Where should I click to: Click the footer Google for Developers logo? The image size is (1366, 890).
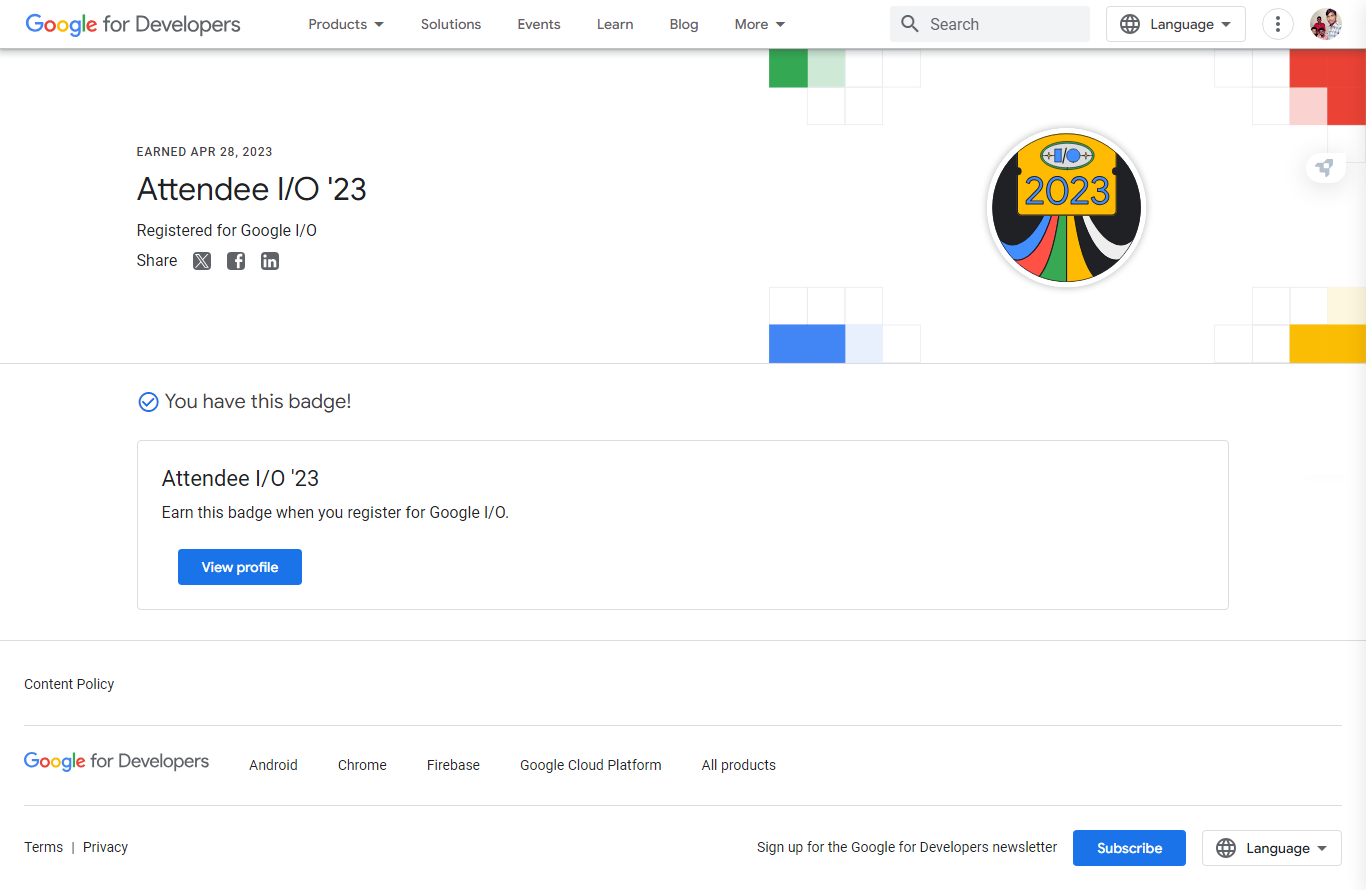tap(117, 762)
